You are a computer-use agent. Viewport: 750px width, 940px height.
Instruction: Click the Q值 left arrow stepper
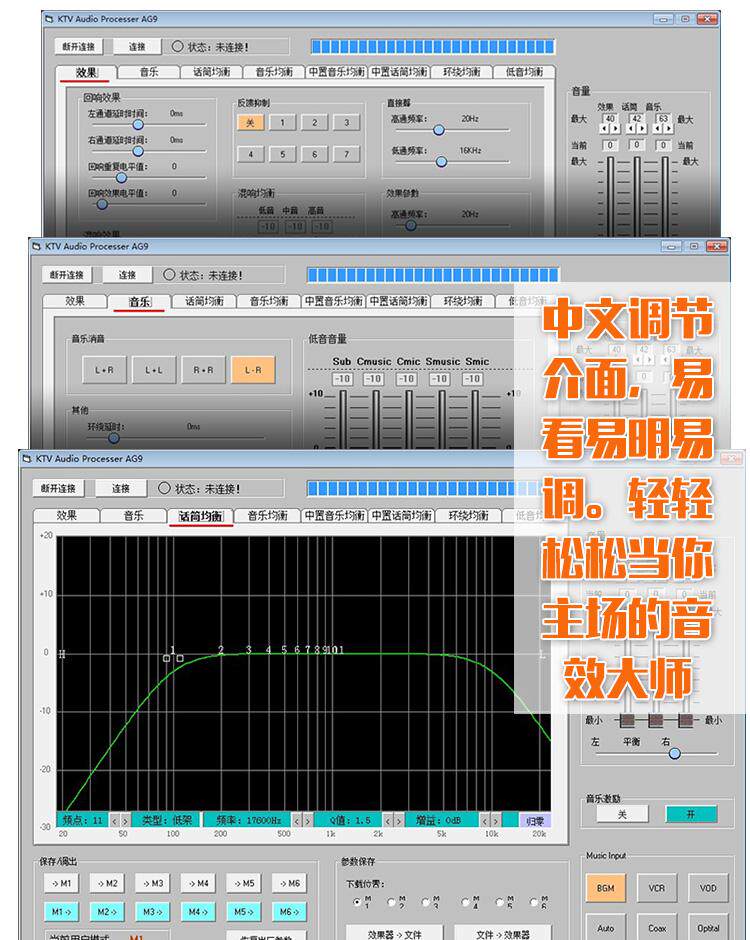click(x=387, y=820)
